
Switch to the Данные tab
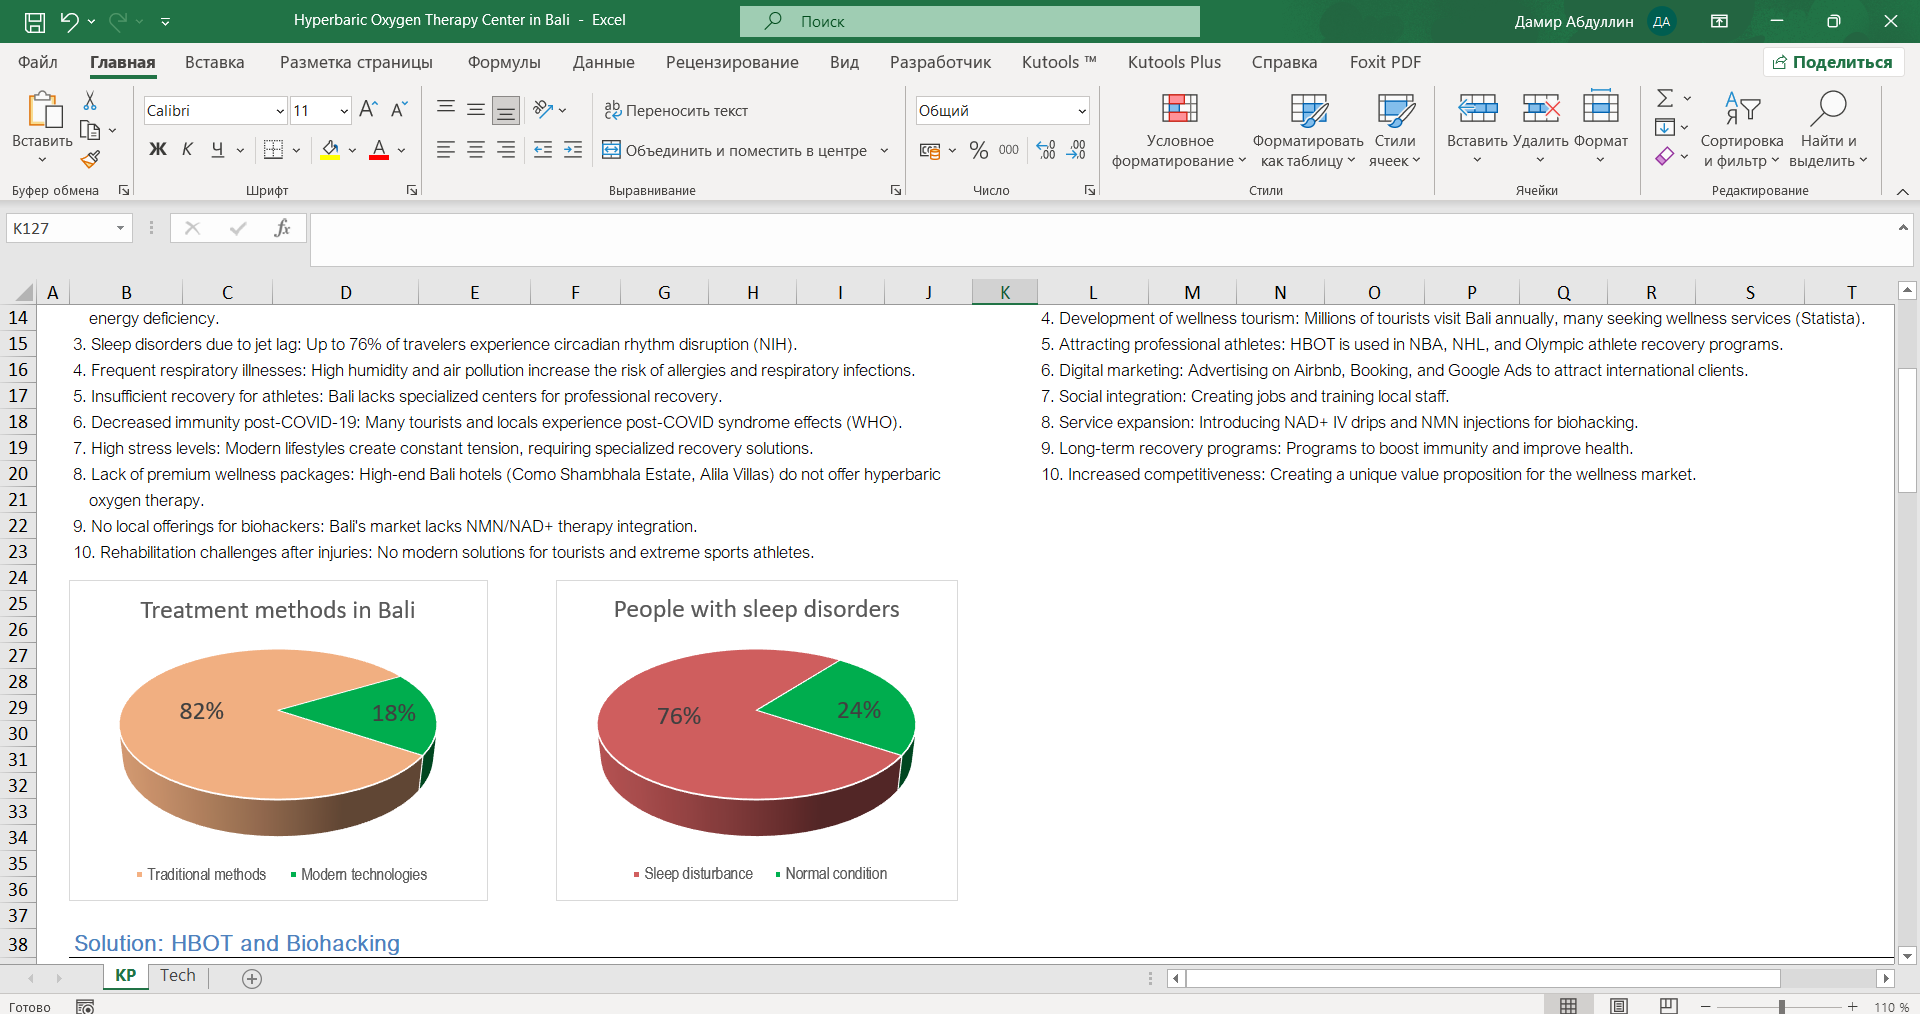click(604, 62)
